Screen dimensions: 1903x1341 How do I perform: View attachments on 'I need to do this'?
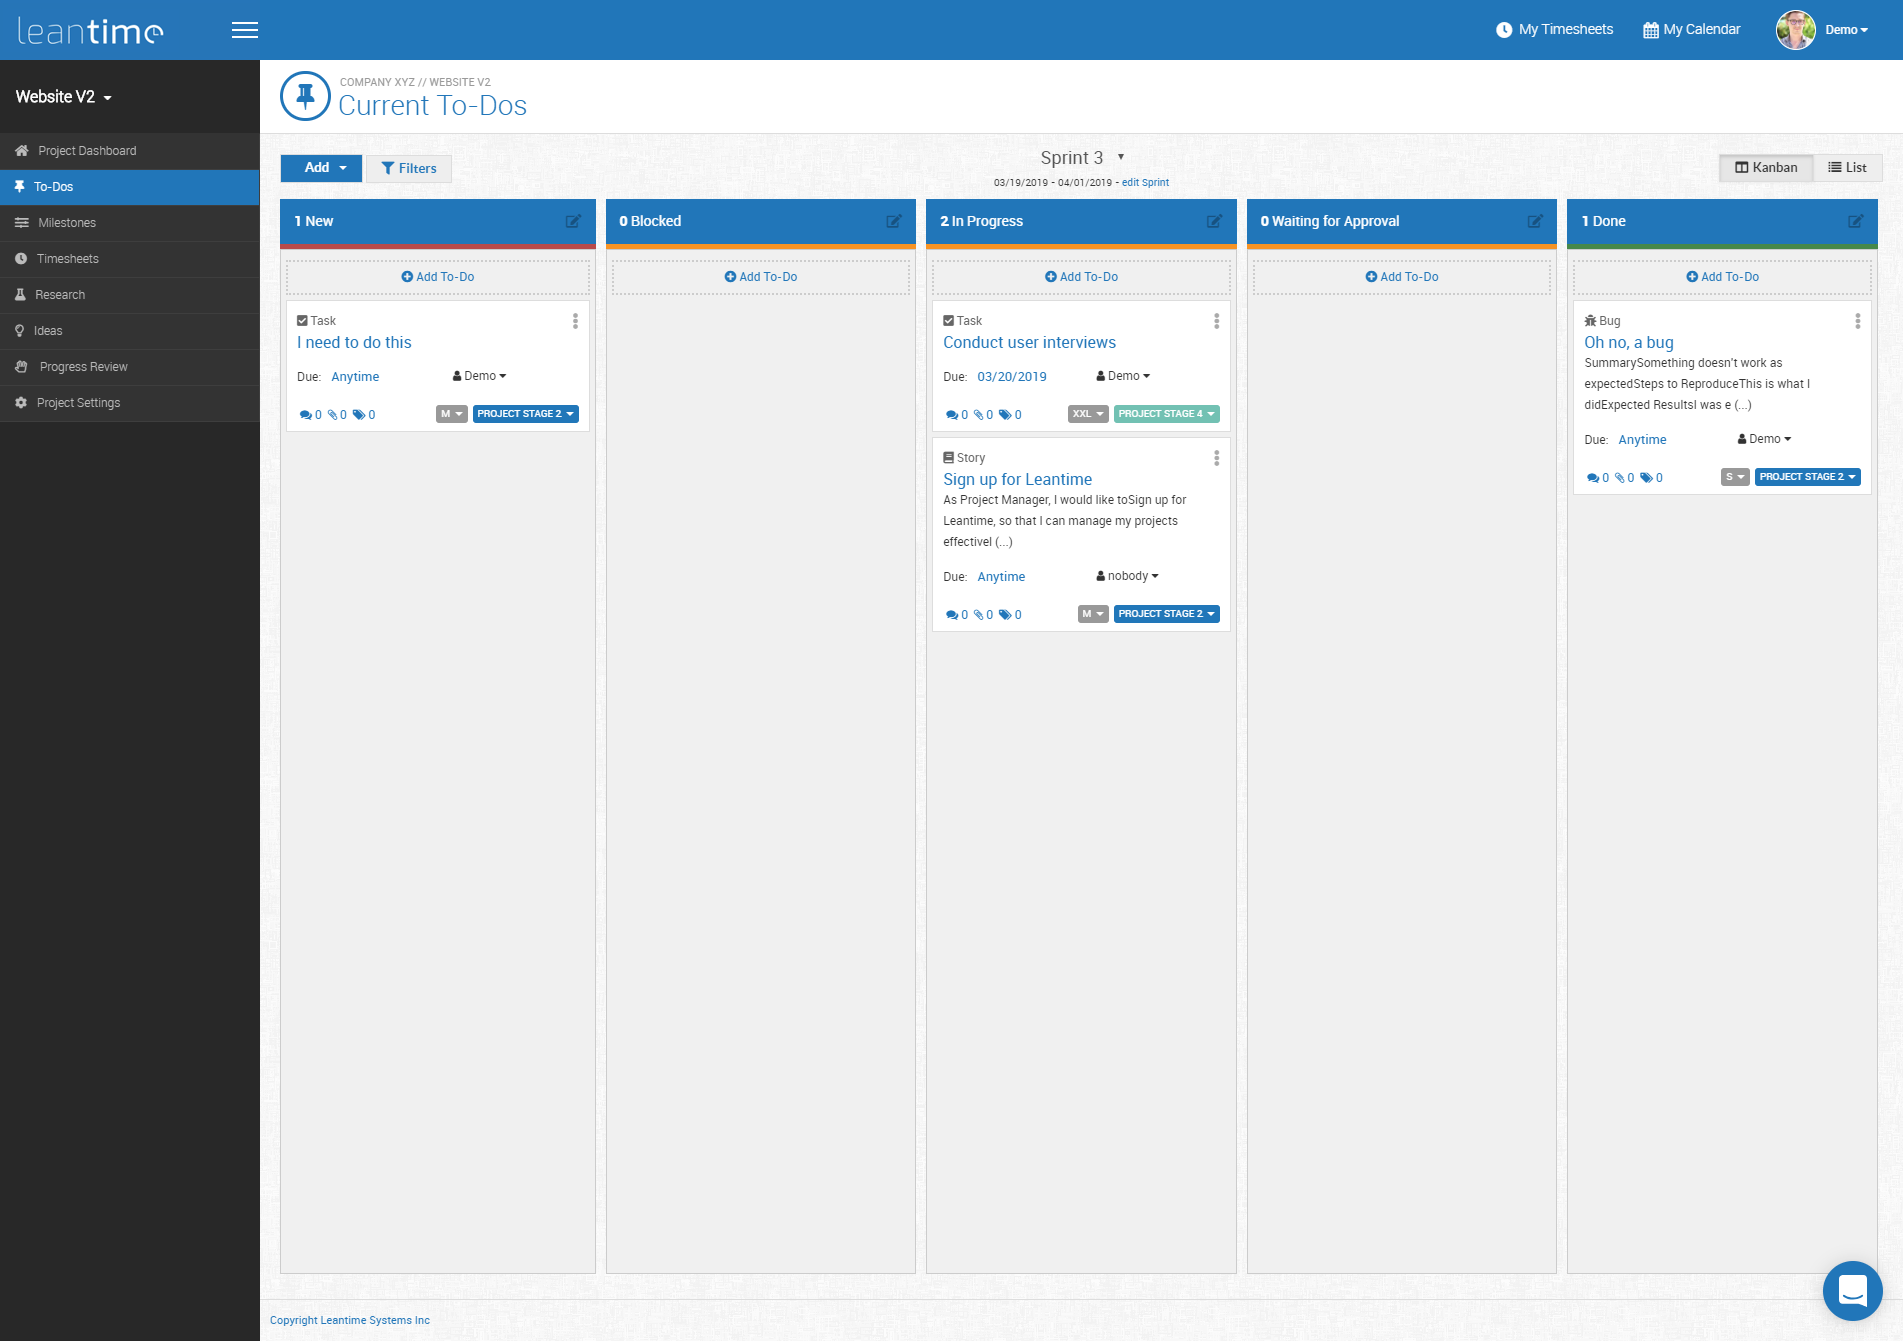[x=337, y=415]
